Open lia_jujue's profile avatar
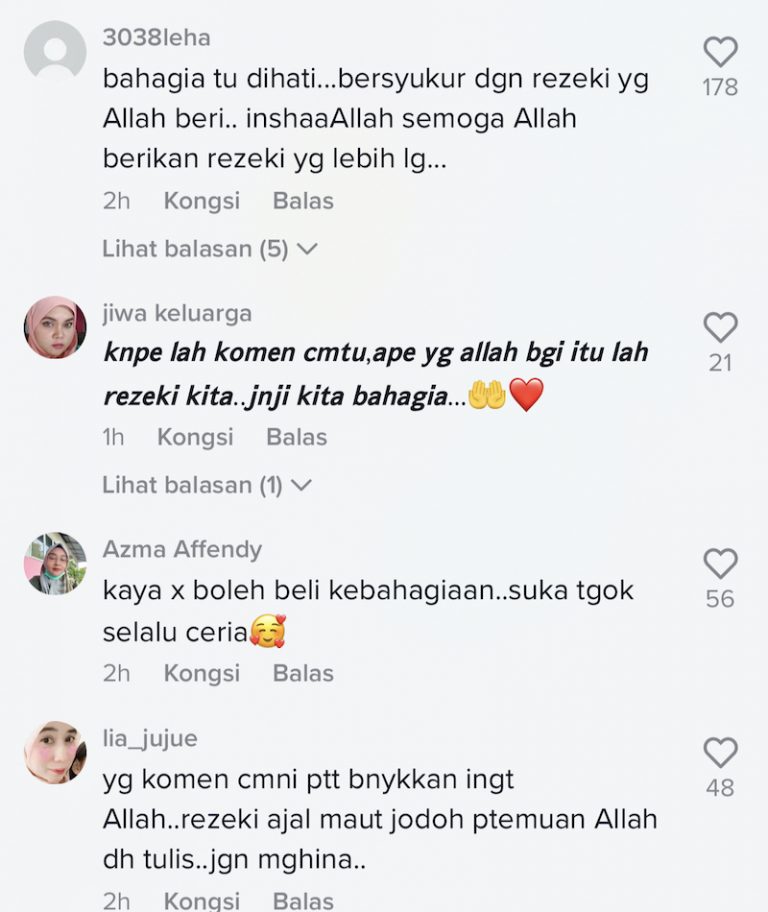This screenshot has height=912, width=768. point(55,753)
